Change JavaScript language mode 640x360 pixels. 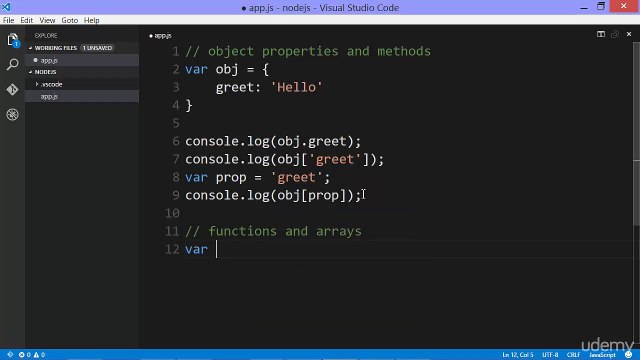coord(602,355)
